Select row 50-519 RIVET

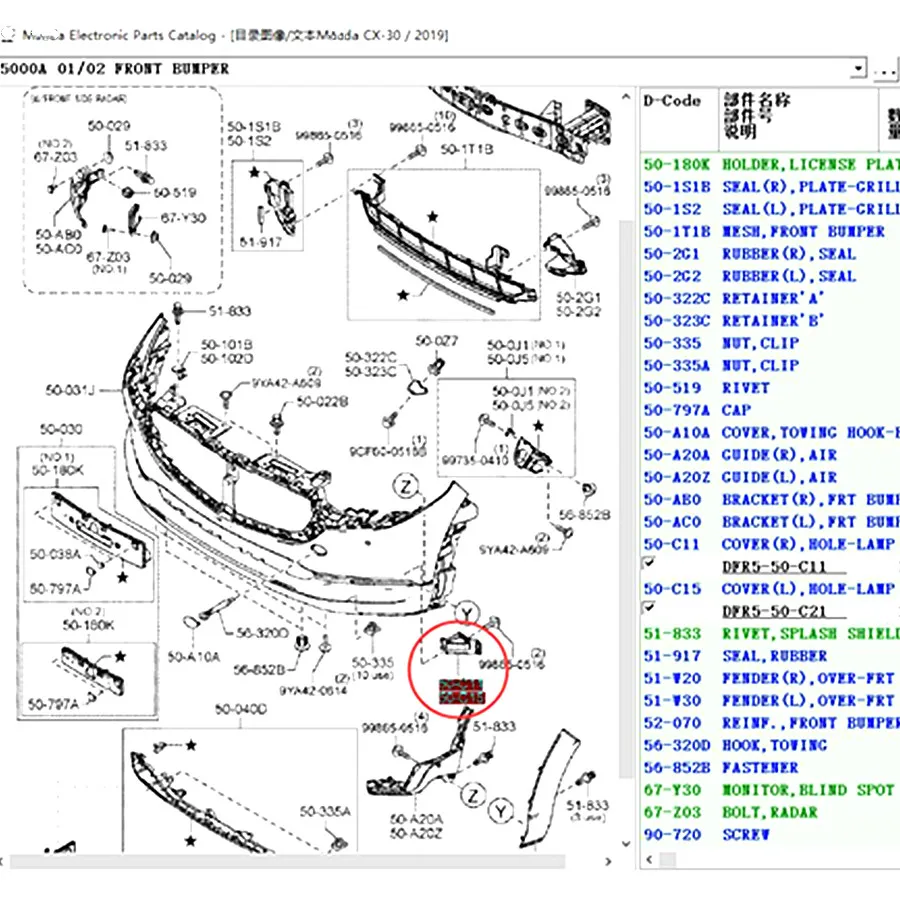(x=770, y=388)
